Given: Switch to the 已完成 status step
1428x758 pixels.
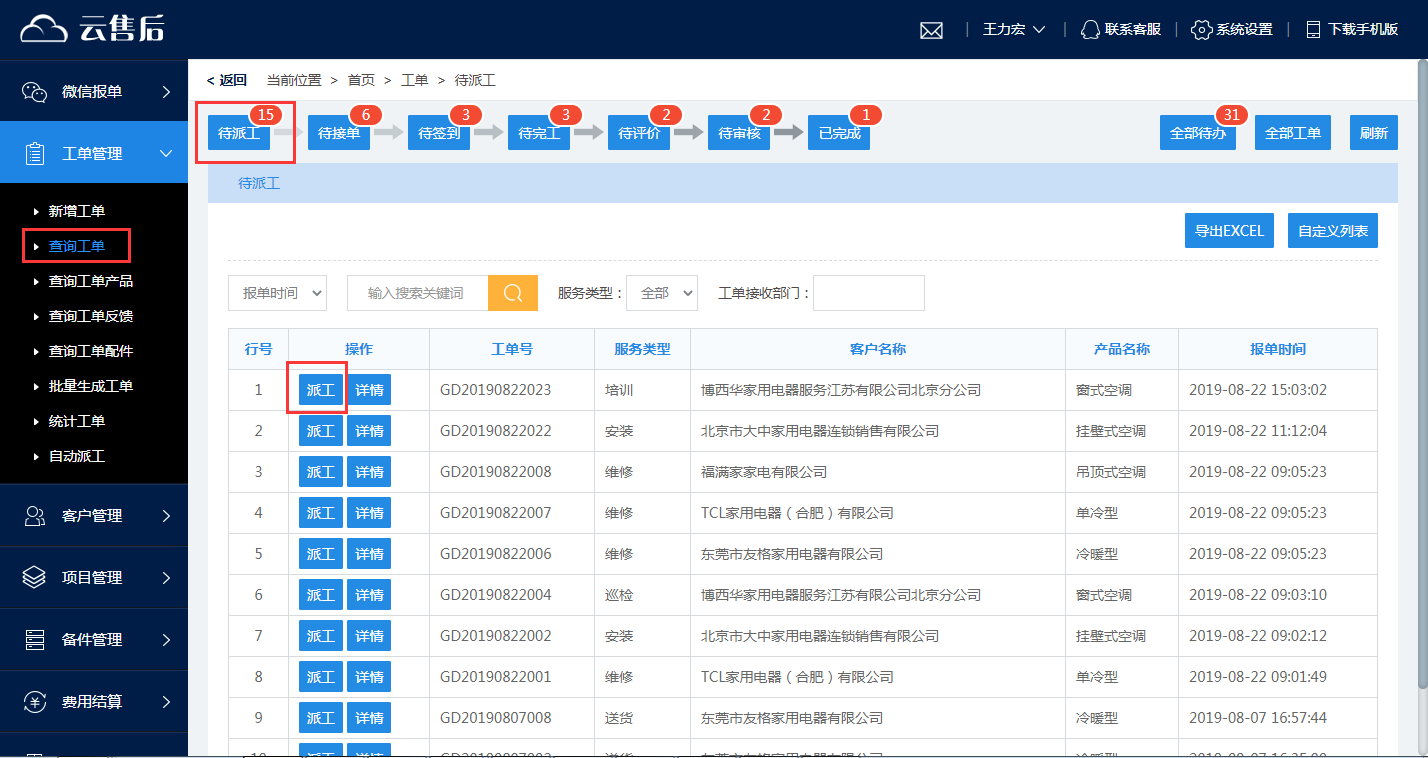Looking at the screenshot, I should click(x=839, y=133).
